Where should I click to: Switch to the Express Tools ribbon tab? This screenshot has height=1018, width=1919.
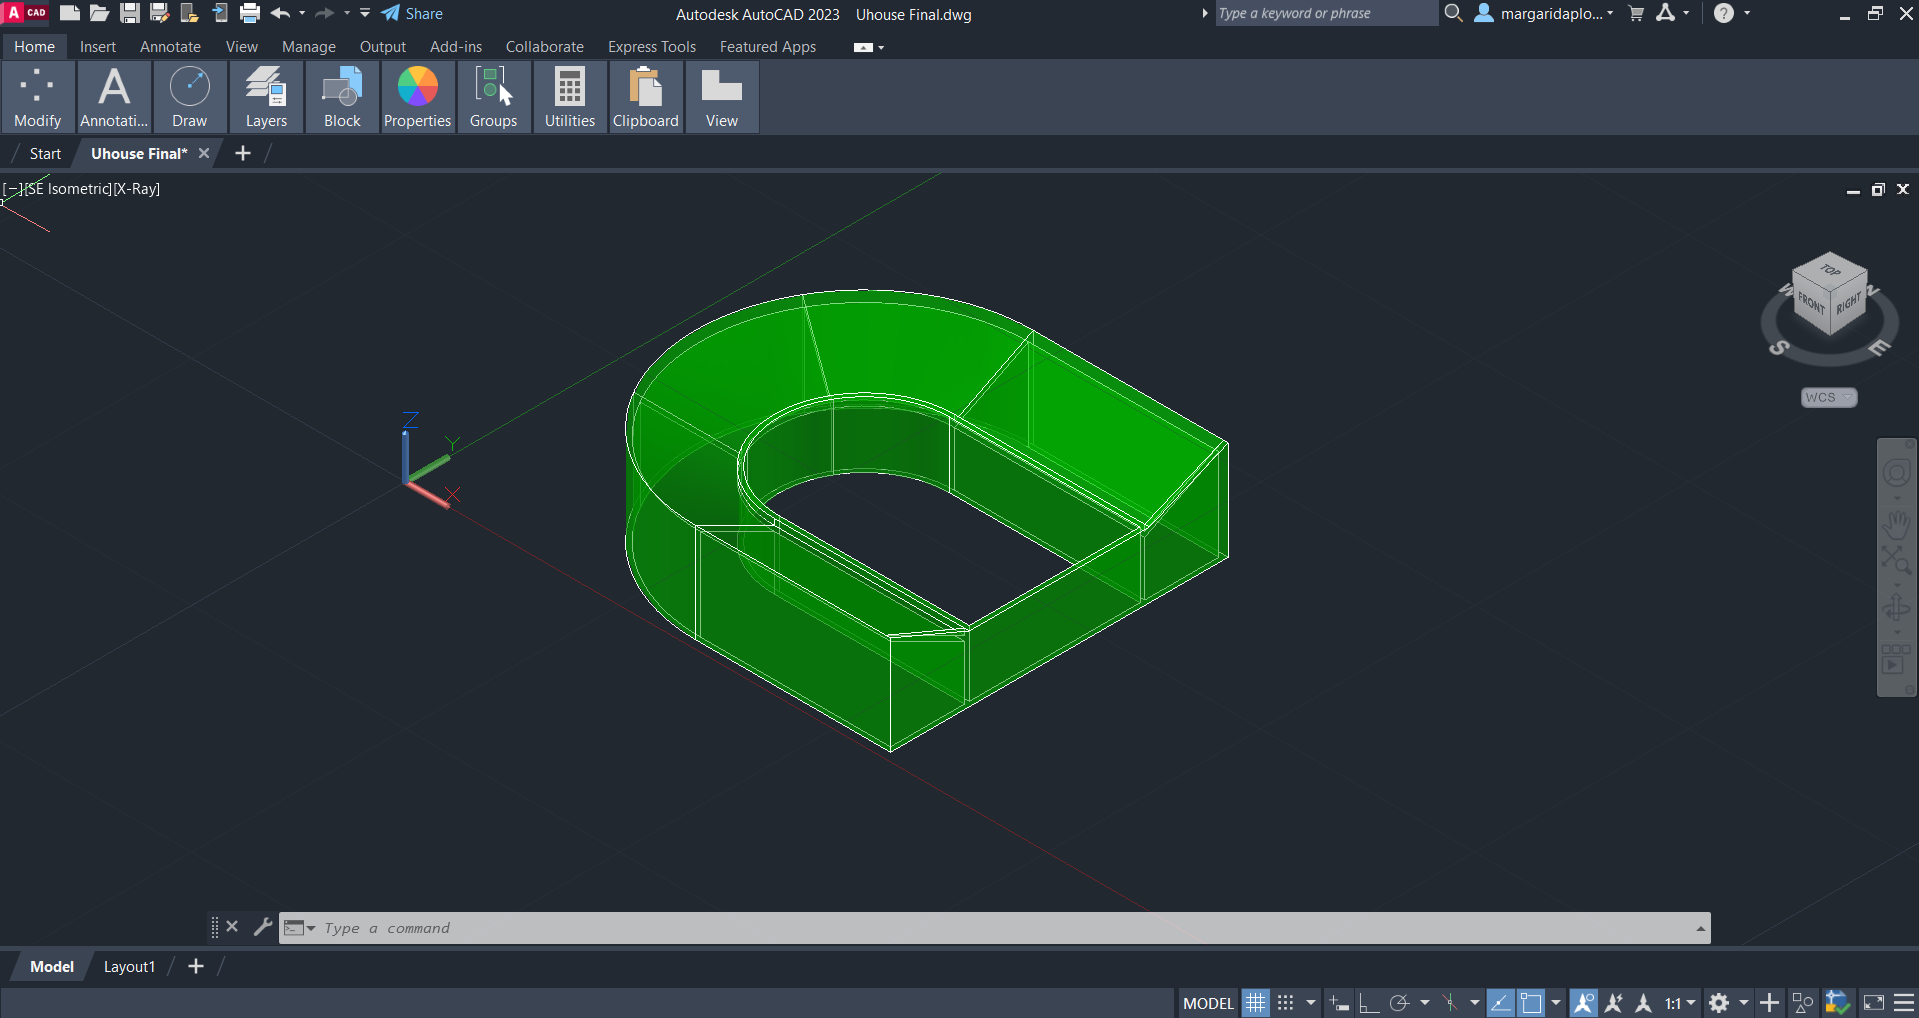[x=651, y=47]
